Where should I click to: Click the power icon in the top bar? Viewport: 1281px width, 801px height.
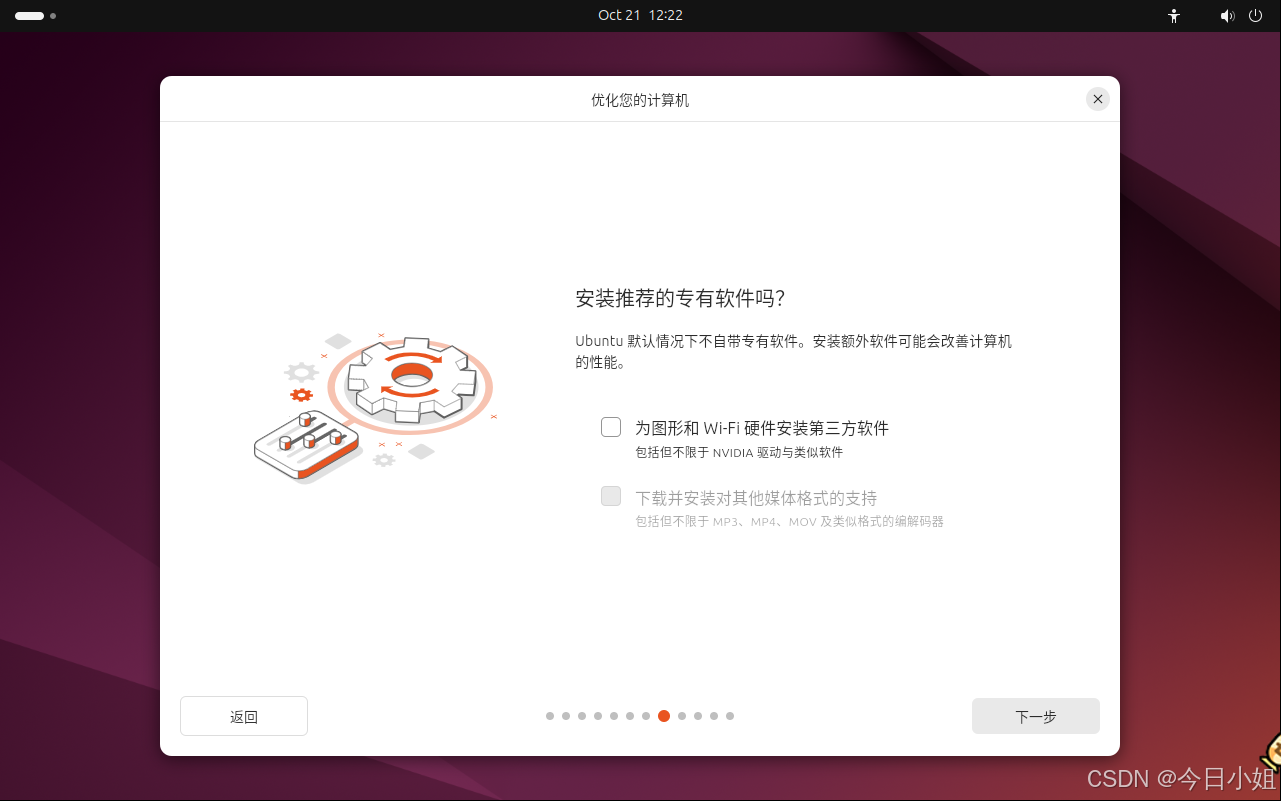tap(1255, 16)
